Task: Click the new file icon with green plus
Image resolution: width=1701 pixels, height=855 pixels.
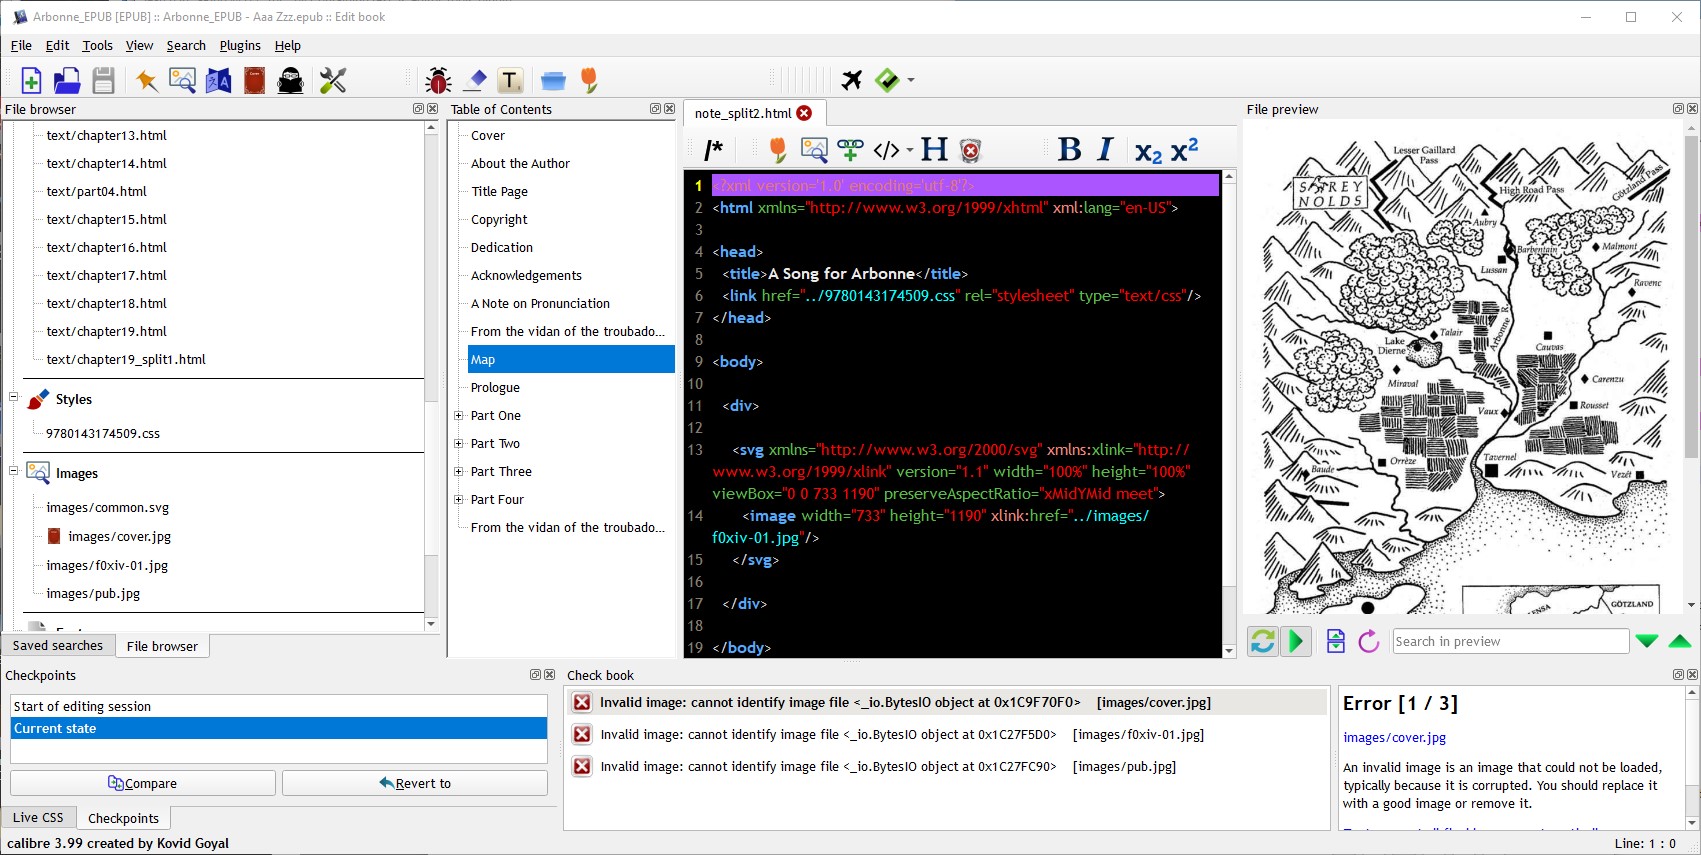Action: point(31,81)
